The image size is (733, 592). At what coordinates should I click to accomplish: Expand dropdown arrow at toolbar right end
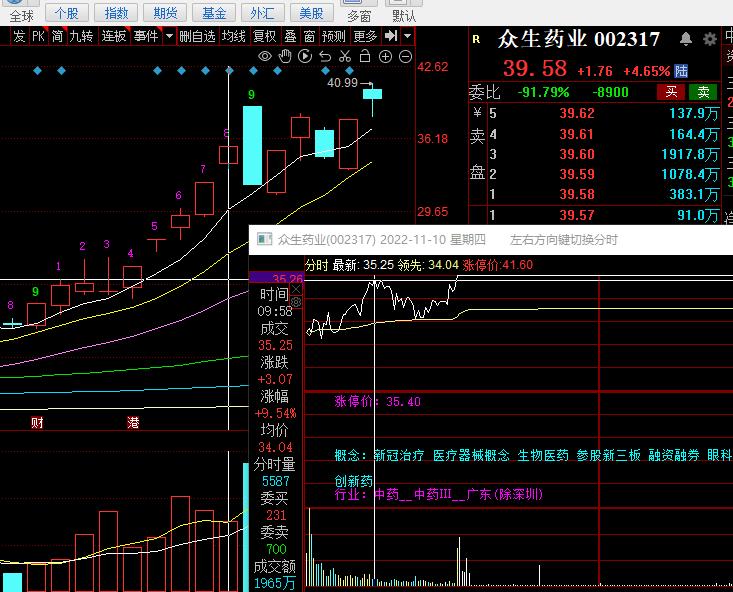coord(408,36)
